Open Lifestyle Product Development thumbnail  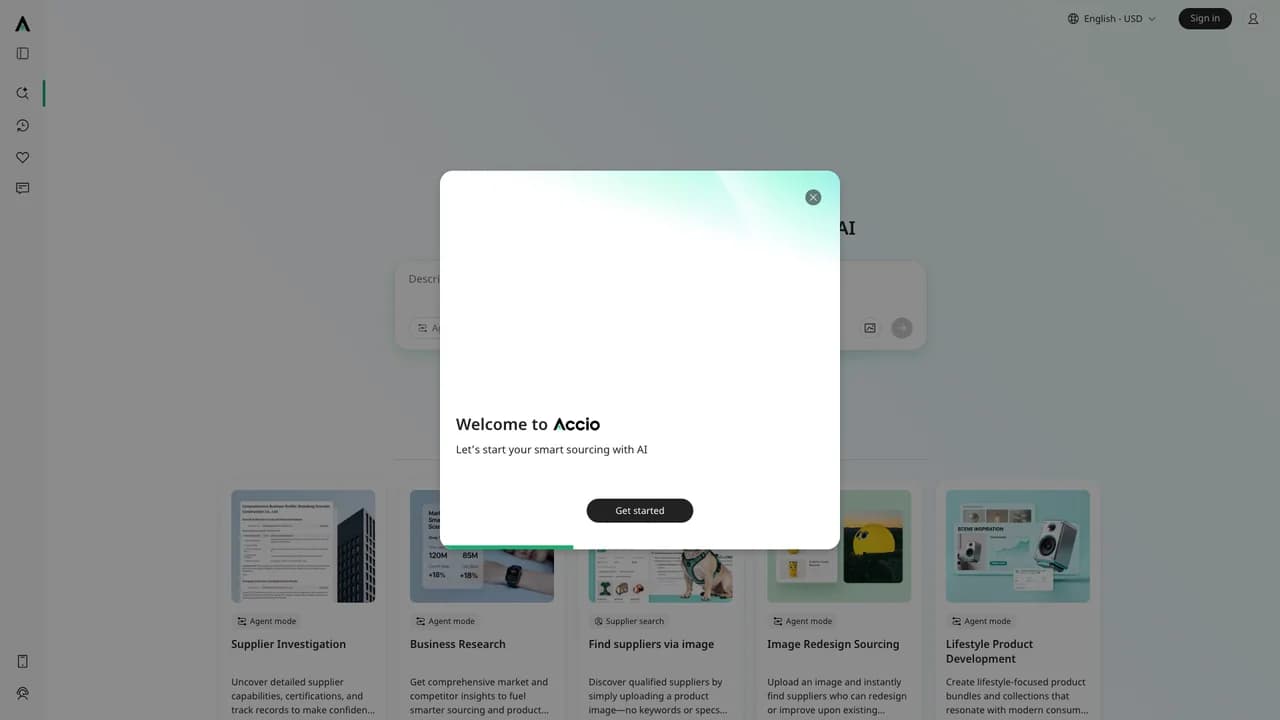(x=1018, y=546)
